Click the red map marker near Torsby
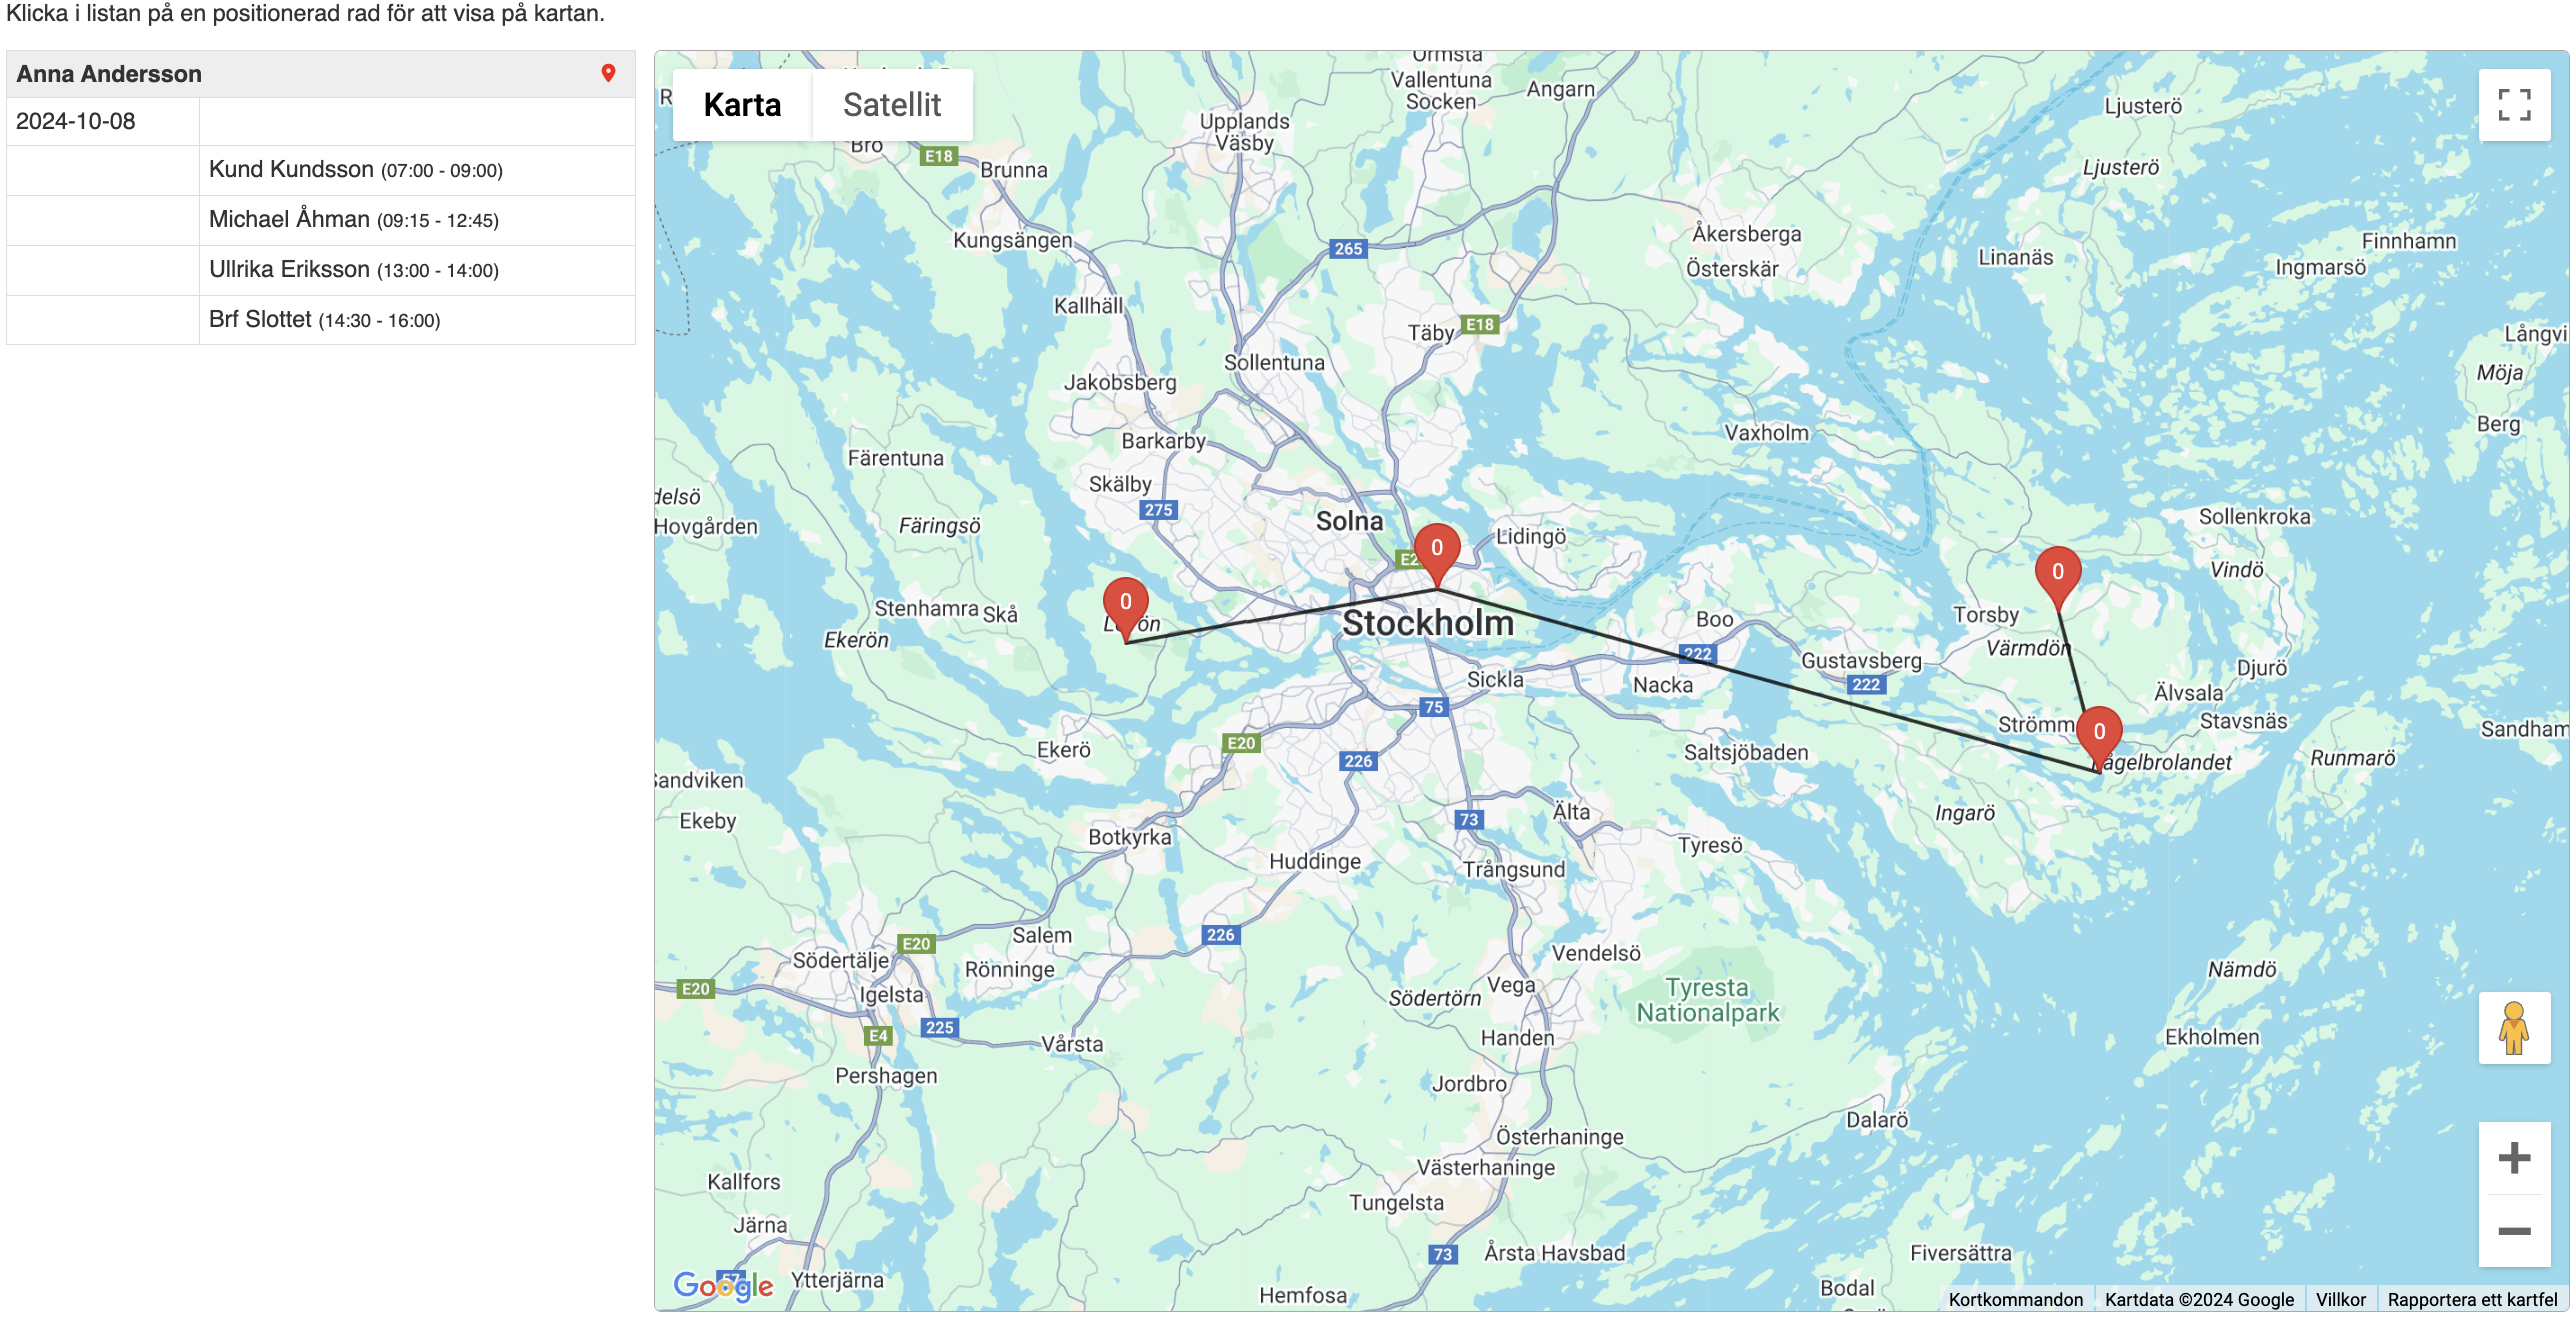This screenshot has height=1318, width=2576. coord(2058,579)
